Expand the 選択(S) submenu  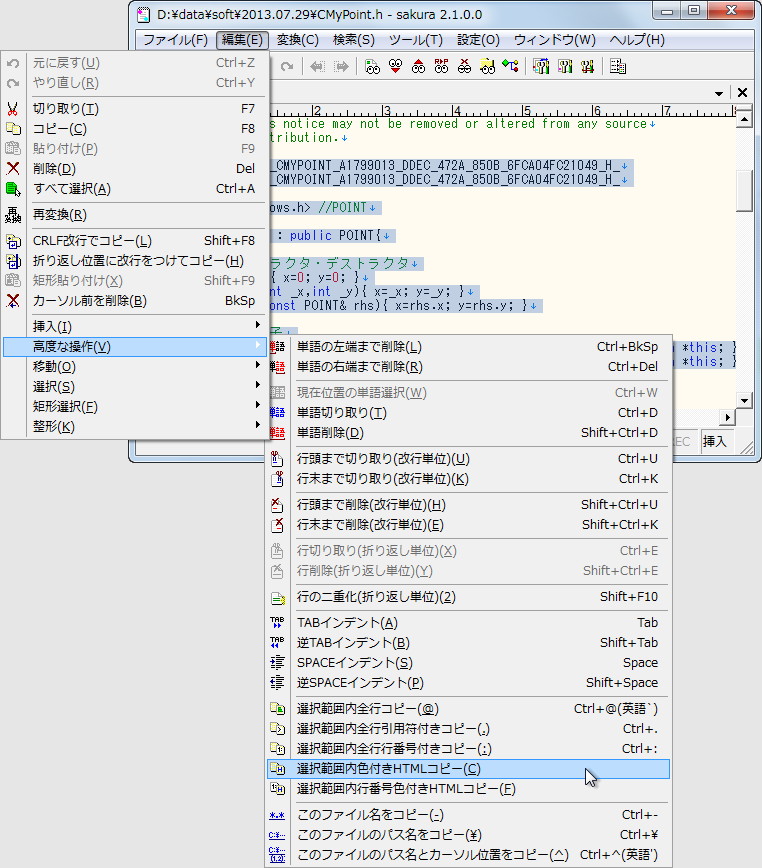click(133, 386)
